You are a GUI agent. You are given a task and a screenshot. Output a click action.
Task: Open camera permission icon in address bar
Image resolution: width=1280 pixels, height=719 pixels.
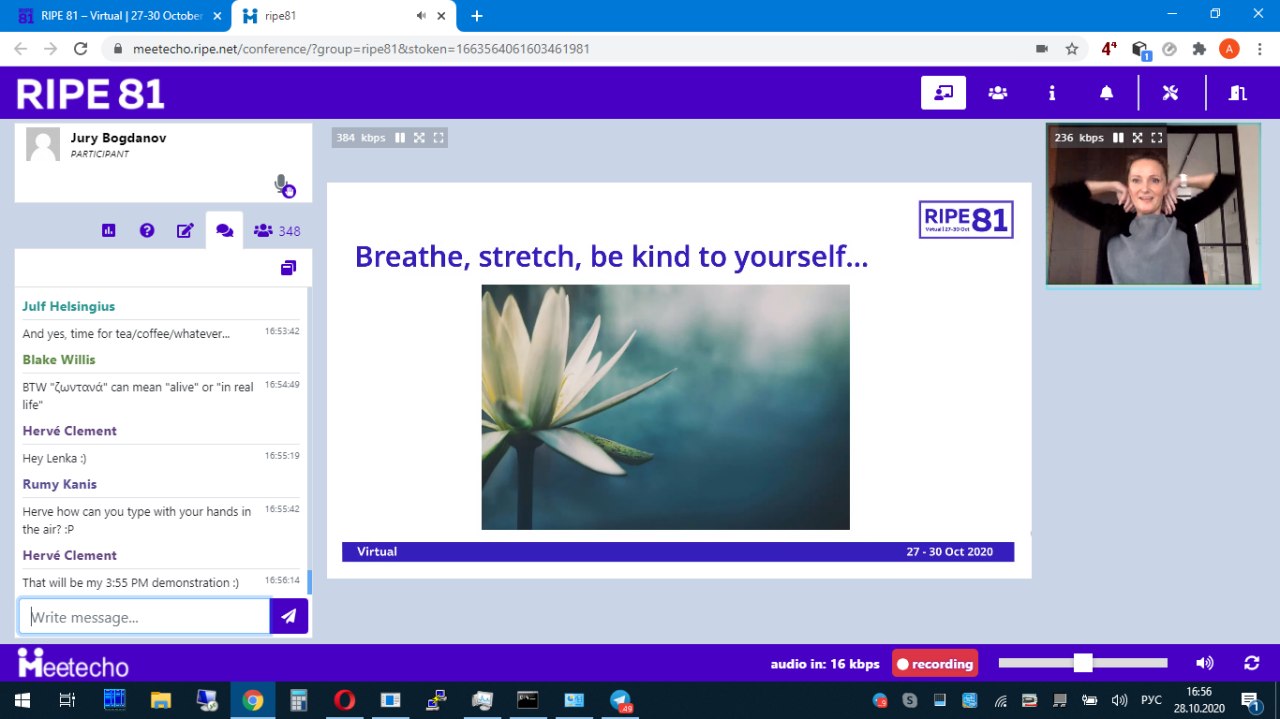(x=1042, y=48)
